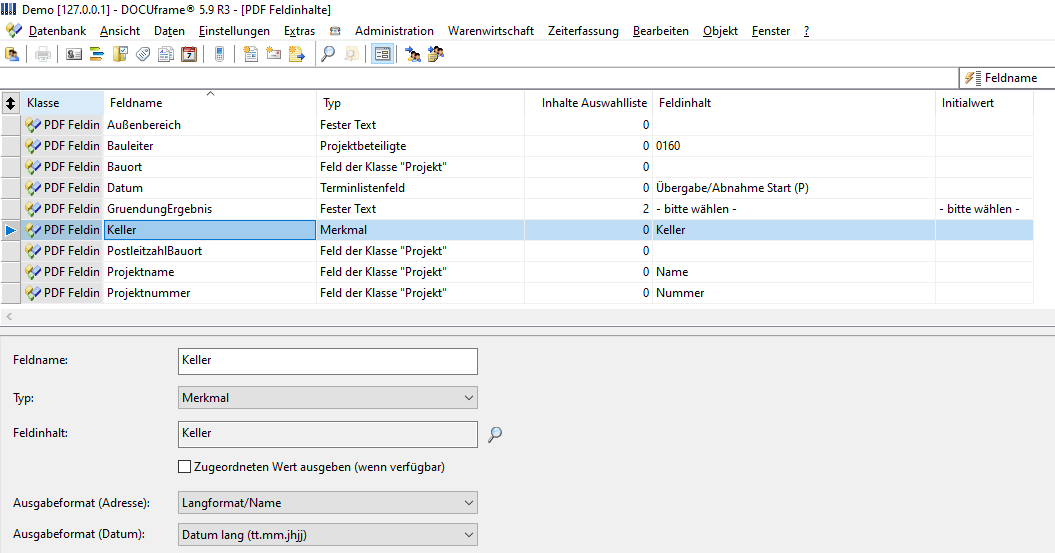Screen dimensions: 1055x553
Task: Open the Ausgabeformat (Adresse) dropdown
Action: [x=328, y=503]
